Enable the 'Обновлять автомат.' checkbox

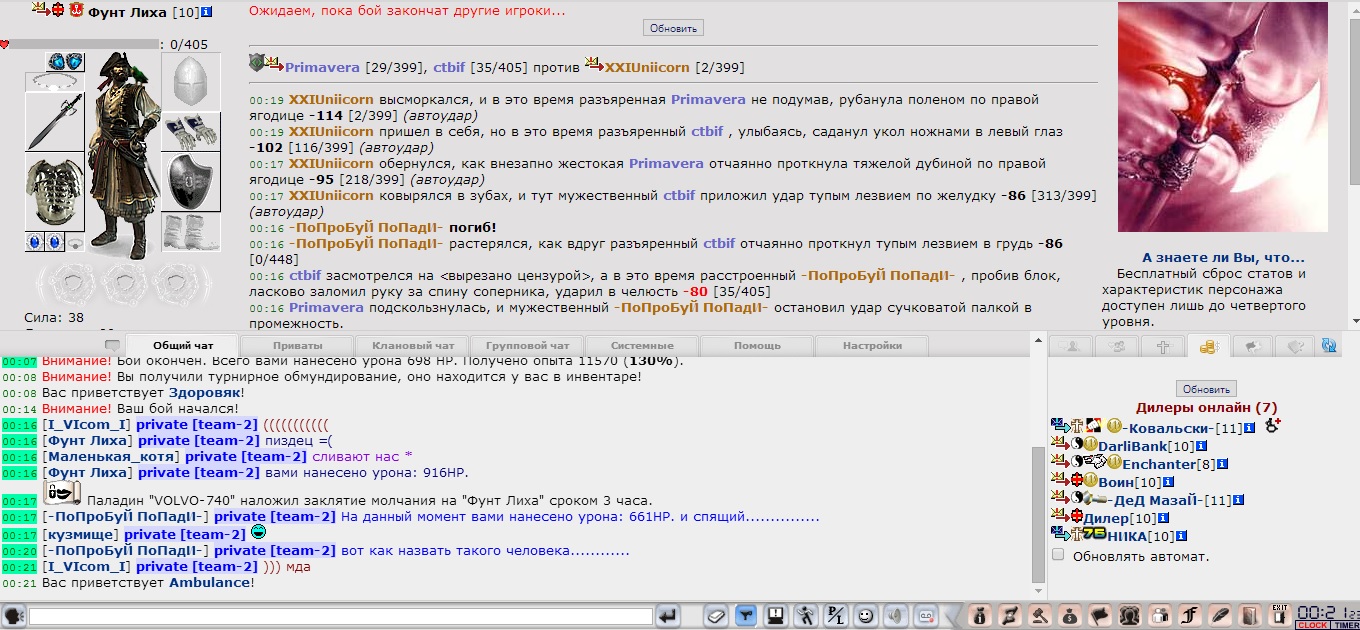(1058, 555)
